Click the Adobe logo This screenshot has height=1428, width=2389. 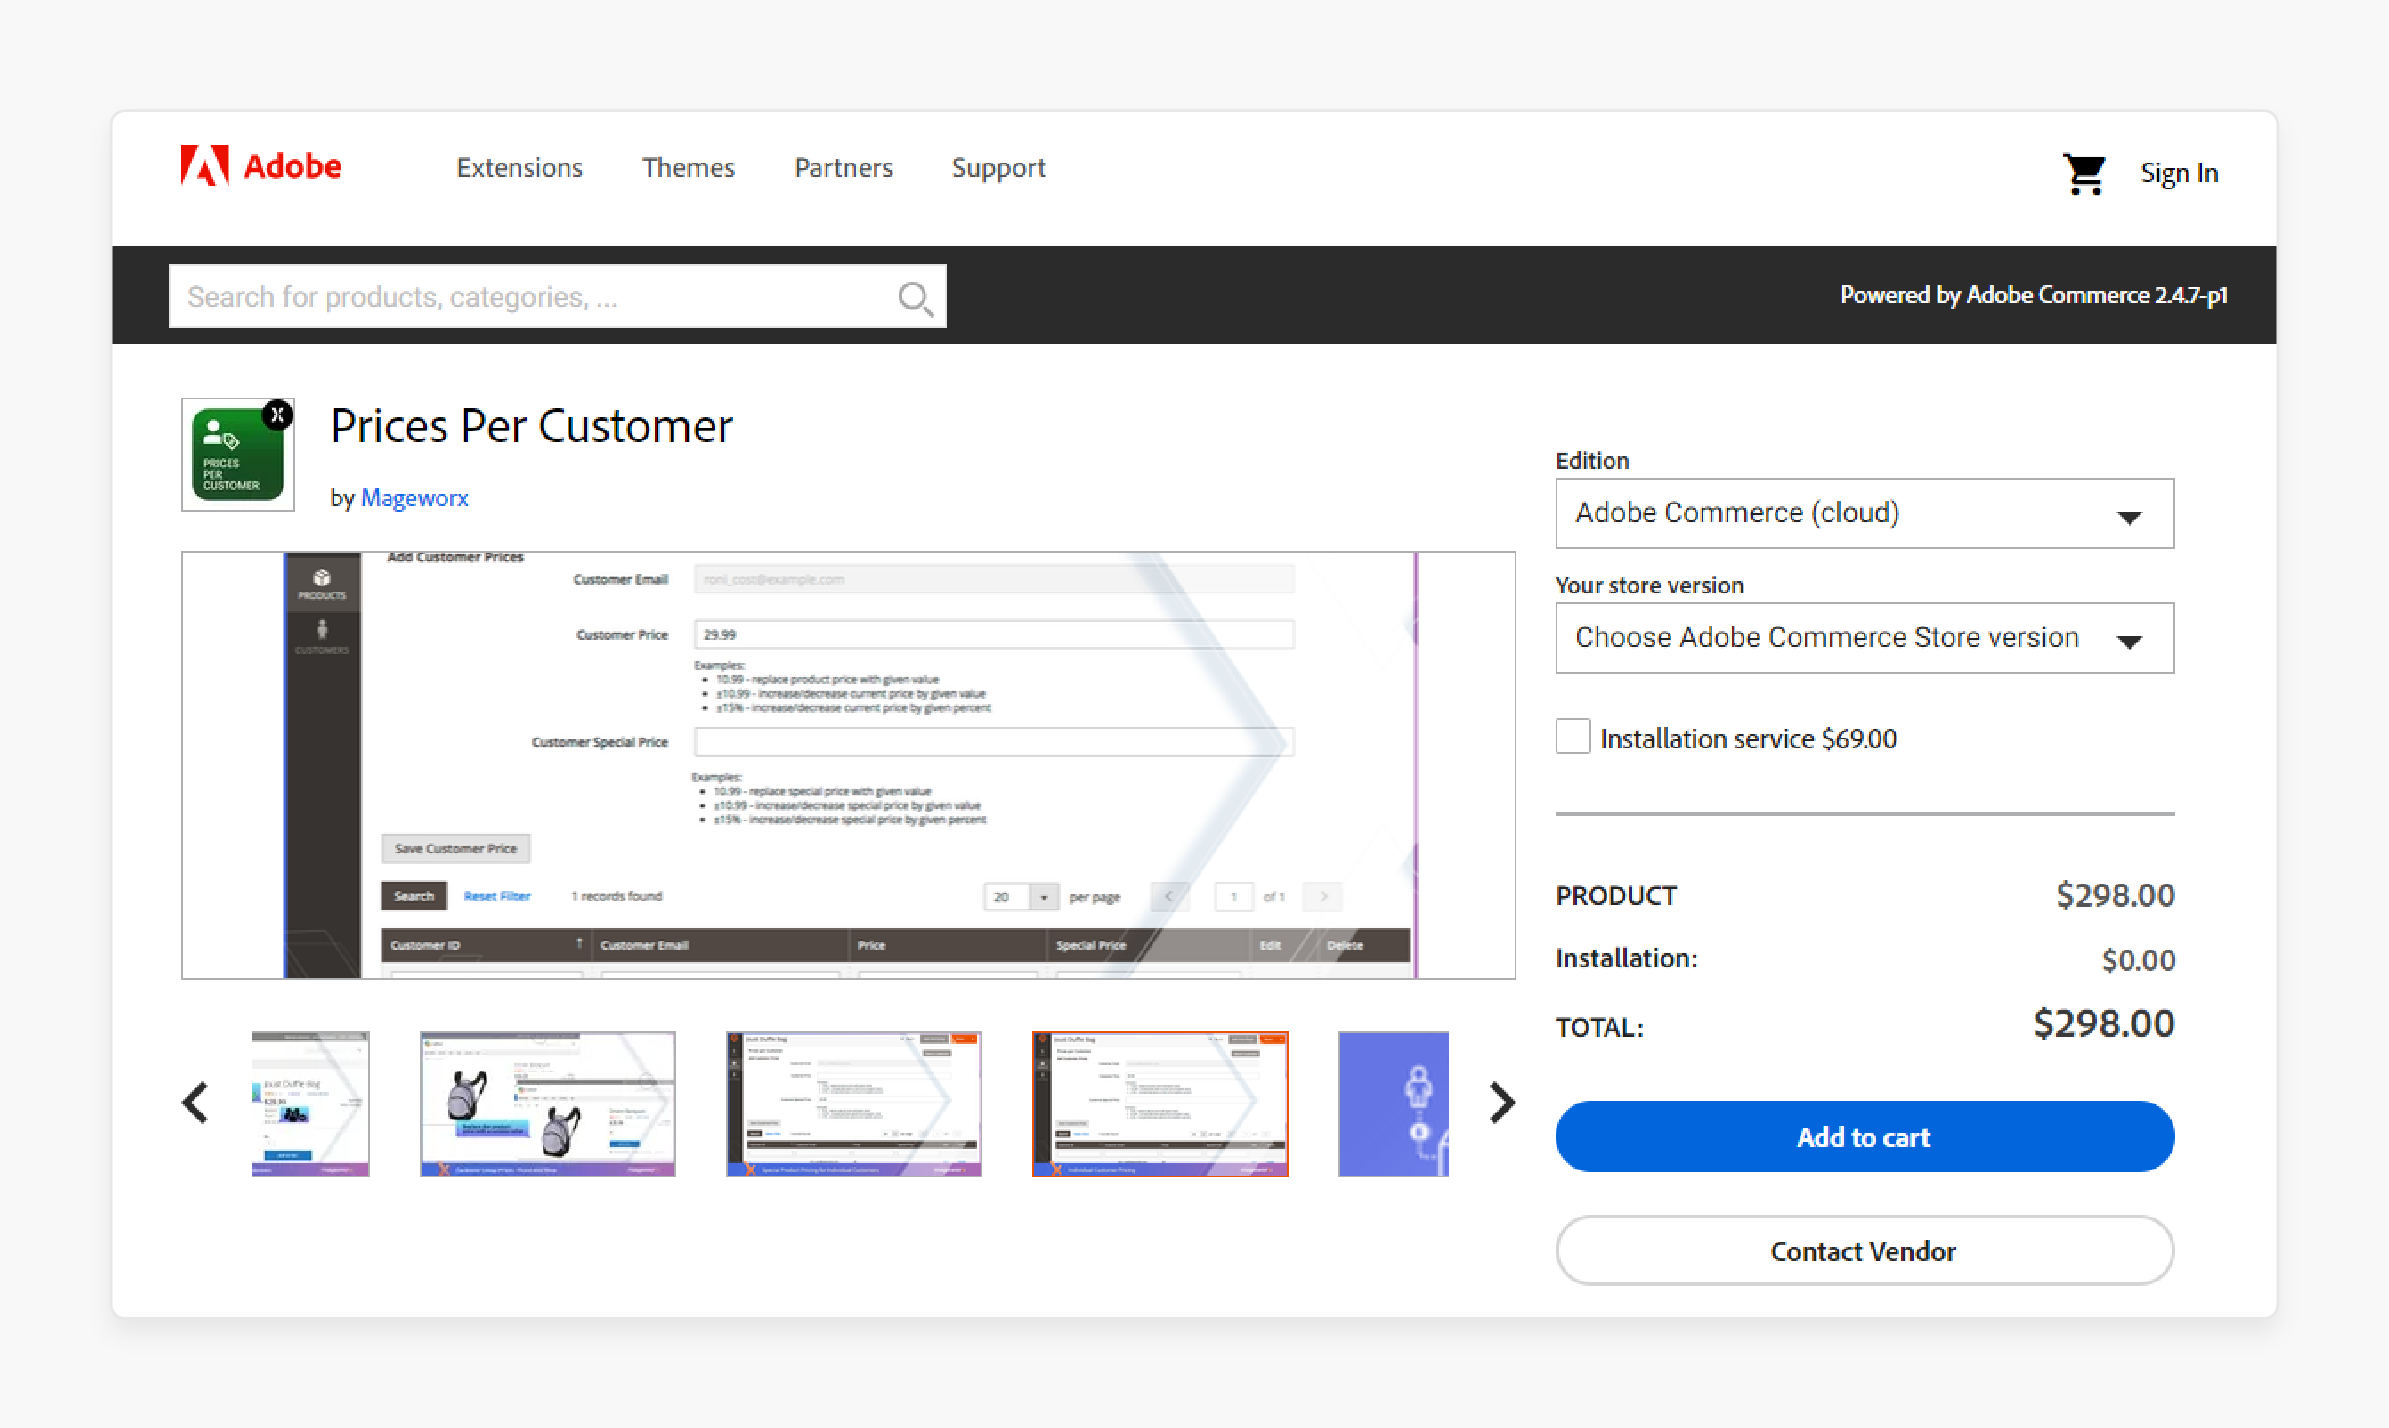(261, 166)
